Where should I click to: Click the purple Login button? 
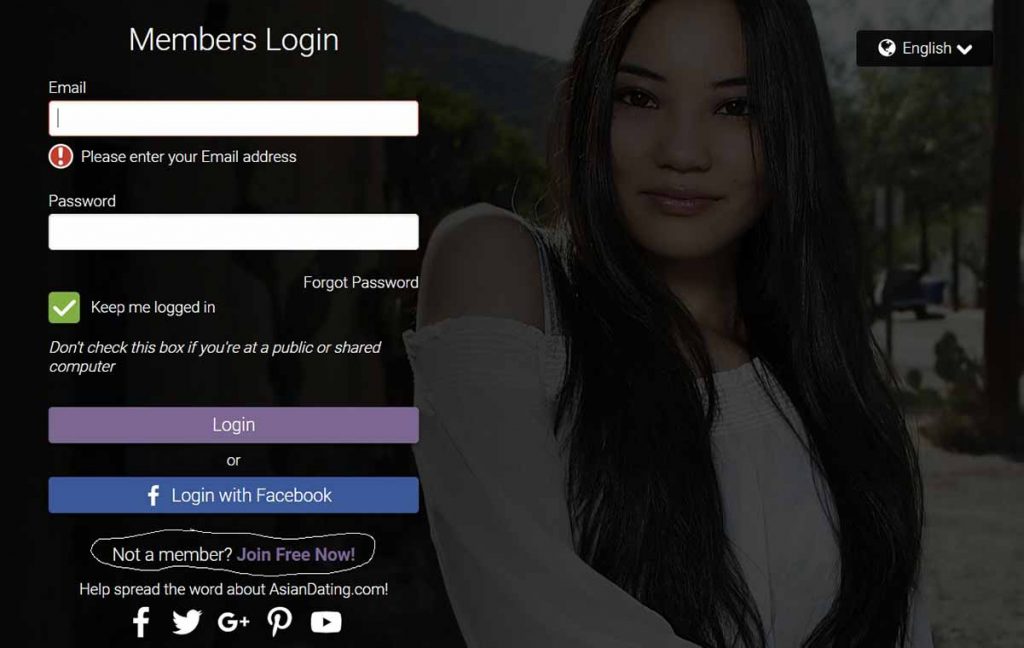pyautogui.click(x=234, y=425)
